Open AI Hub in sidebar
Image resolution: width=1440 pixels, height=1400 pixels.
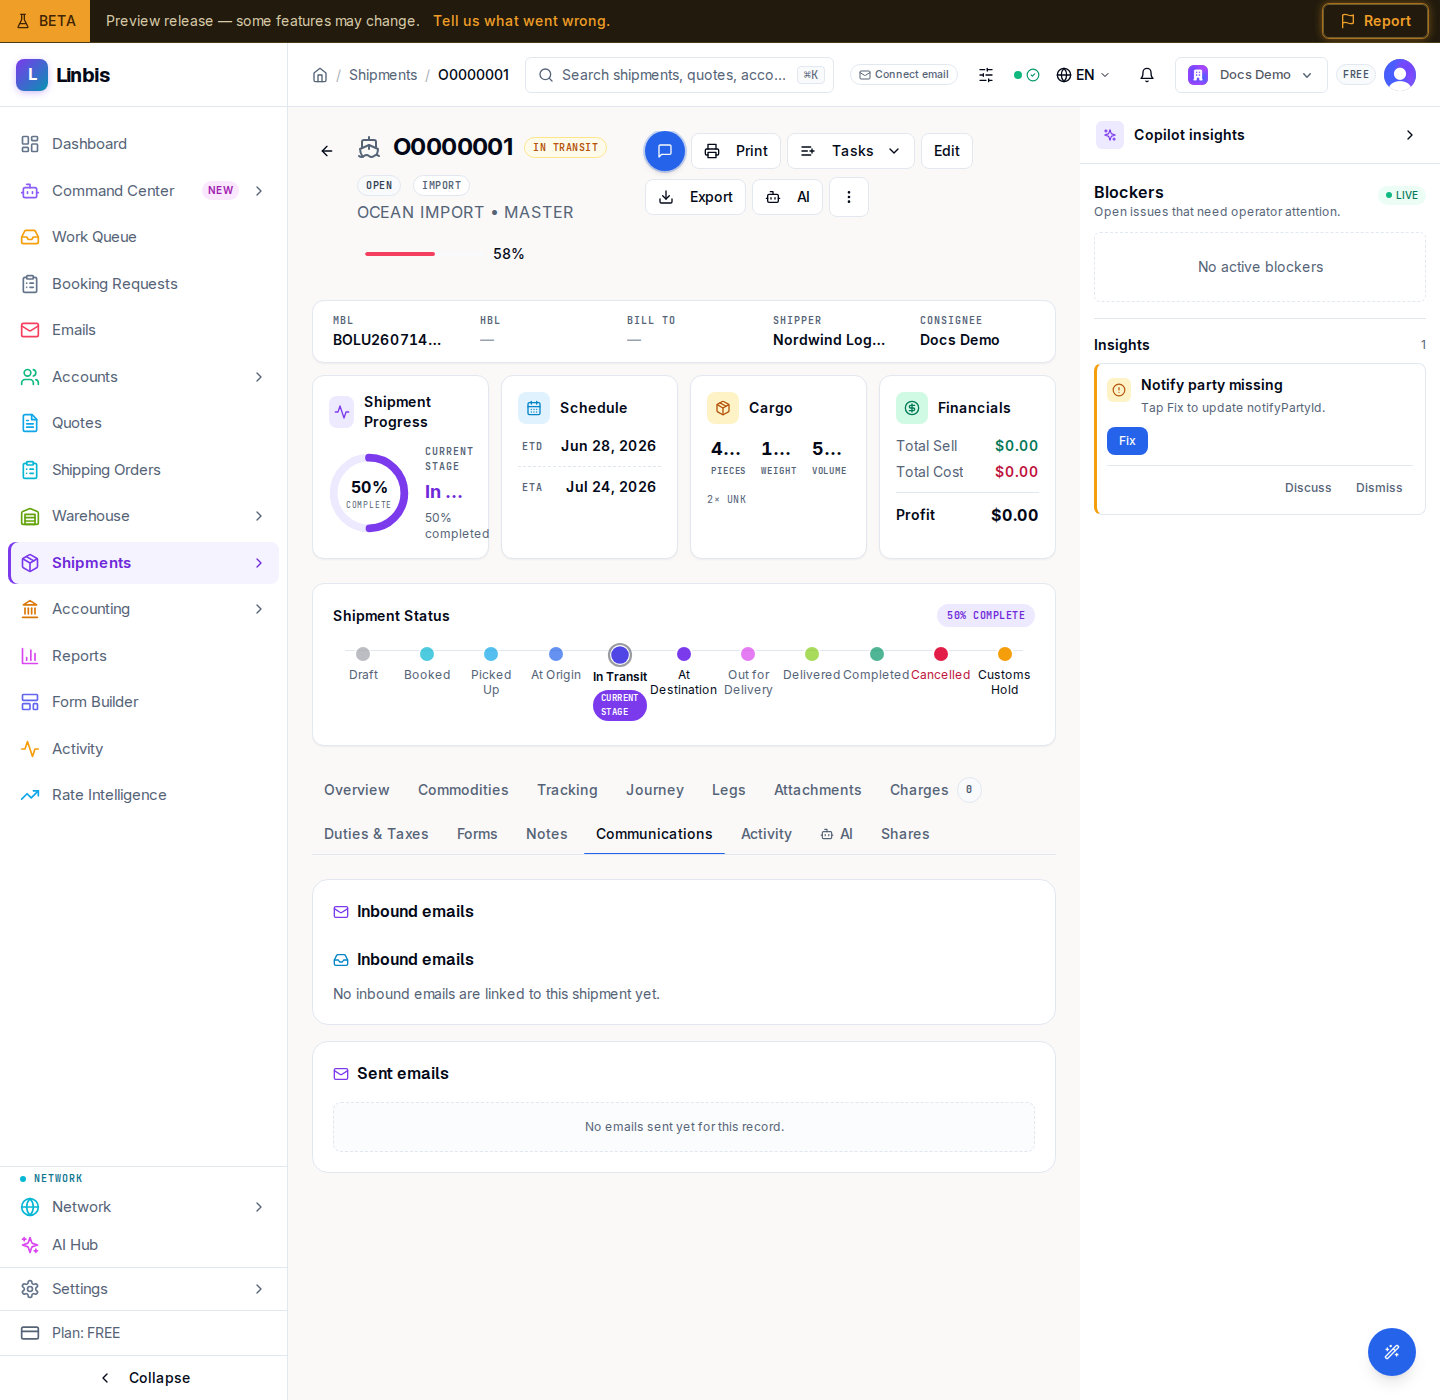pos(143,1245)
